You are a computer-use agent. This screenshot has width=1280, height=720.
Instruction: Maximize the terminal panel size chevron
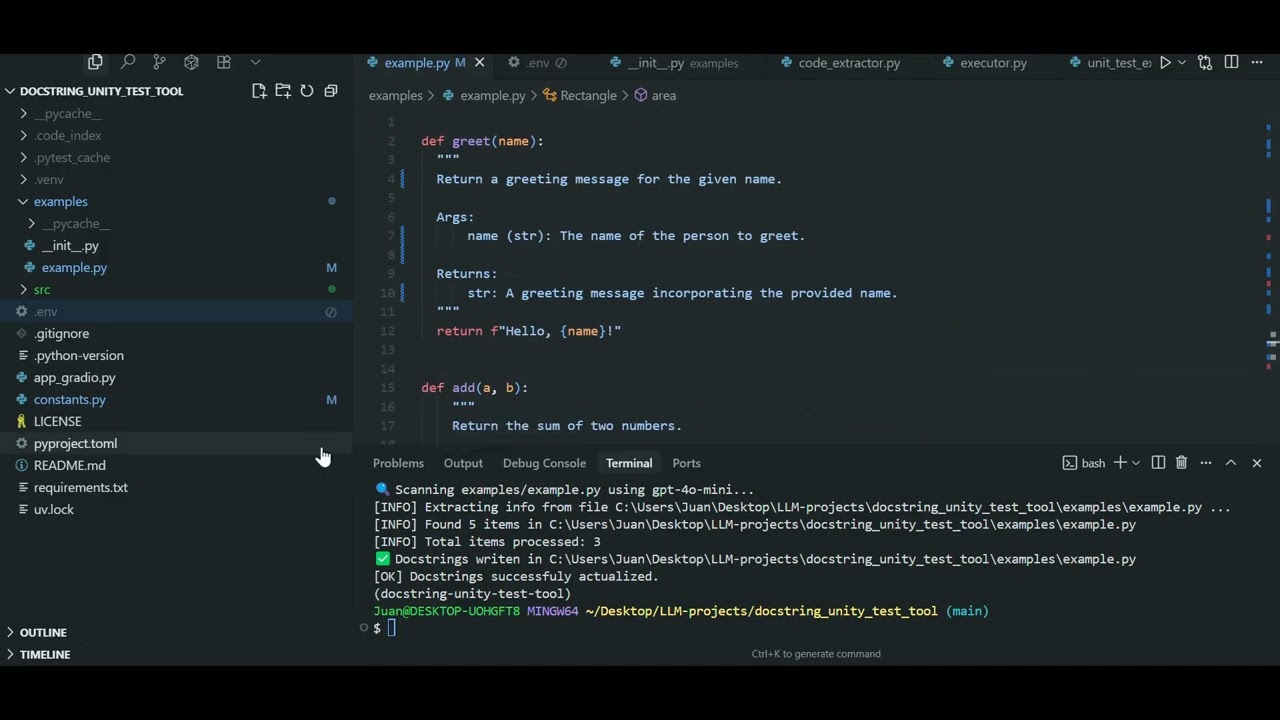tap(1231, 463)
